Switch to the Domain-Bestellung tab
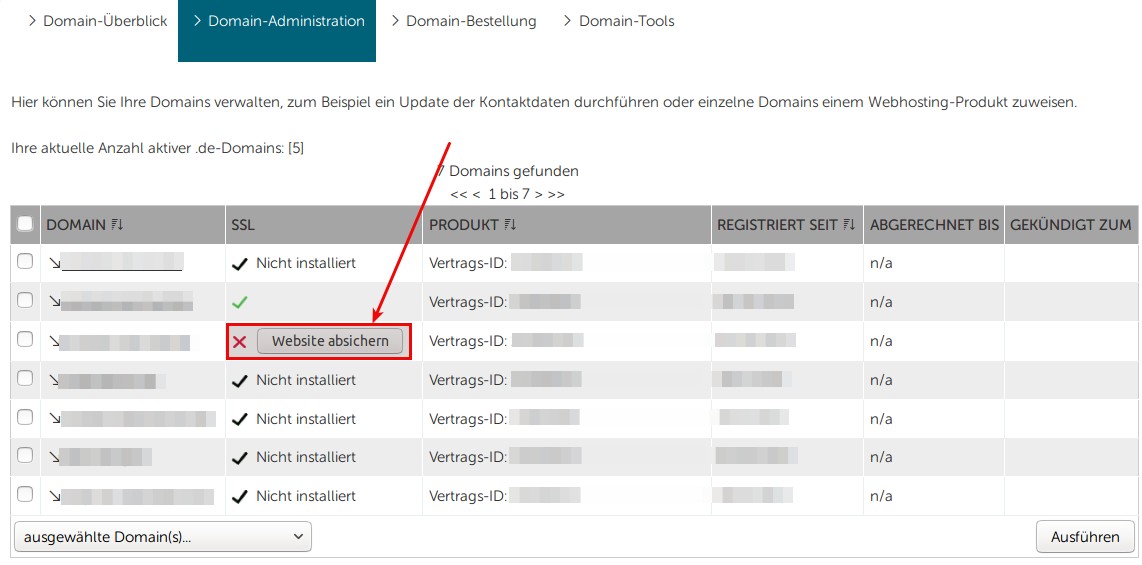Screen dimensions: 1142x565 (464, 21)
